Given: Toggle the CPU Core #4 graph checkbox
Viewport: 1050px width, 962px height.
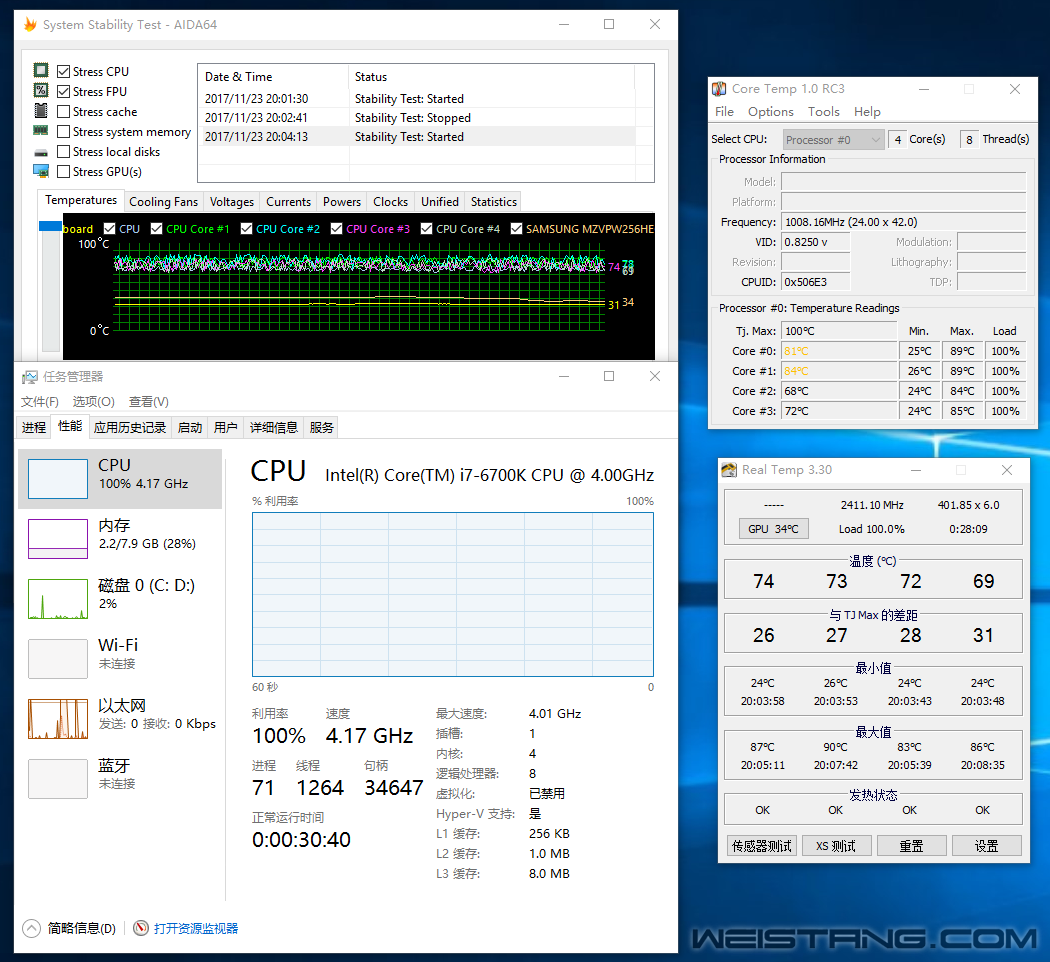Looking at the screenshot, I should (x=427, y=228).
